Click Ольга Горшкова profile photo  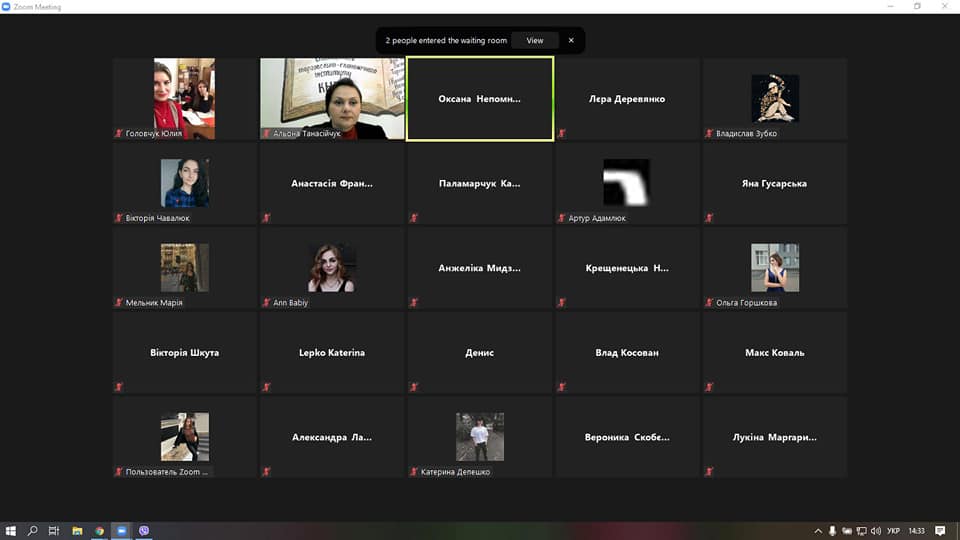click(x=775, y=268)
